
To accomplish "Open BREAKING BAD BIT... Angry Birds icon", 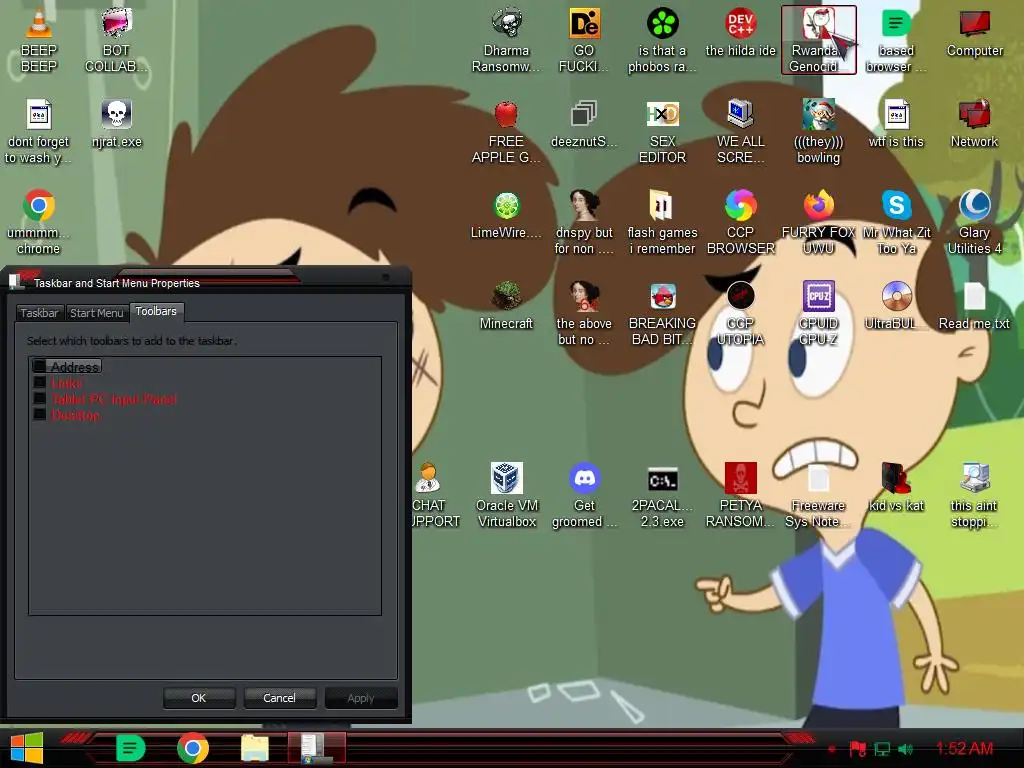I will (662, 313).
